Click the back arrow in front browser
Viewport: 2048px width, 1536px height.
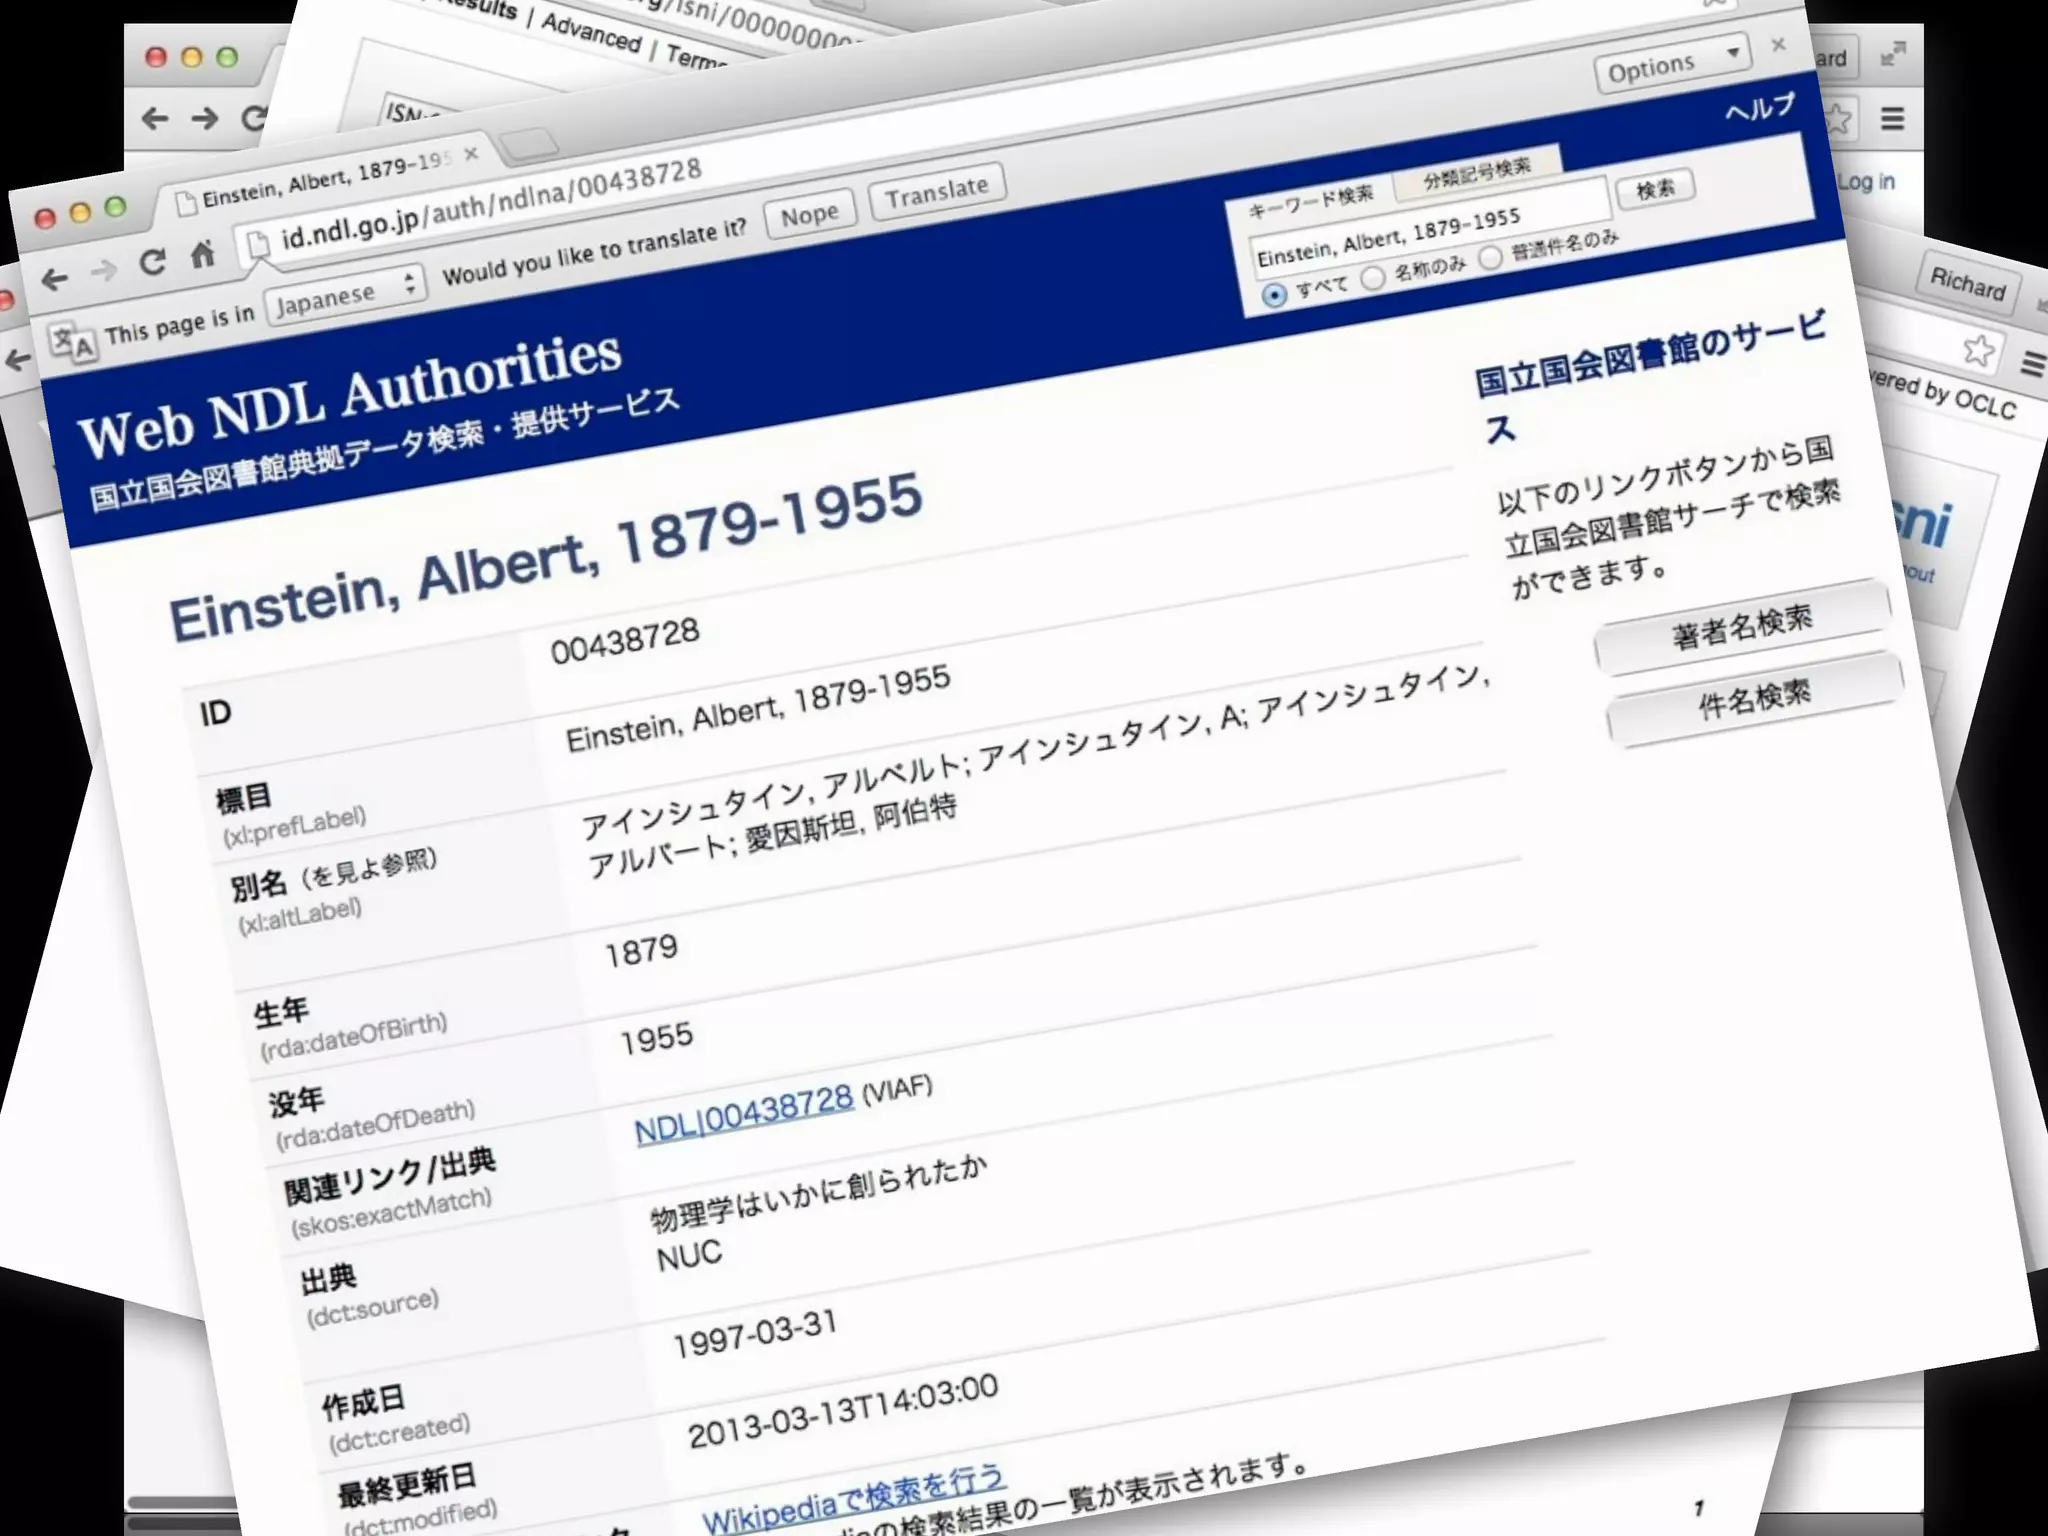[x=55, y=280]
